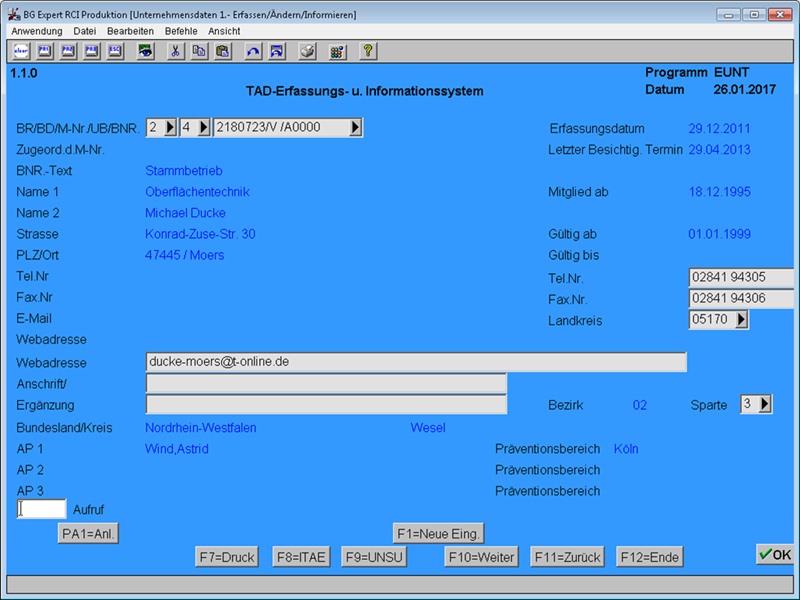Open the Sparte dropdown arrow
Image resolution: width=800 pixels, height=600 pixels.
[x=765, y=404]
